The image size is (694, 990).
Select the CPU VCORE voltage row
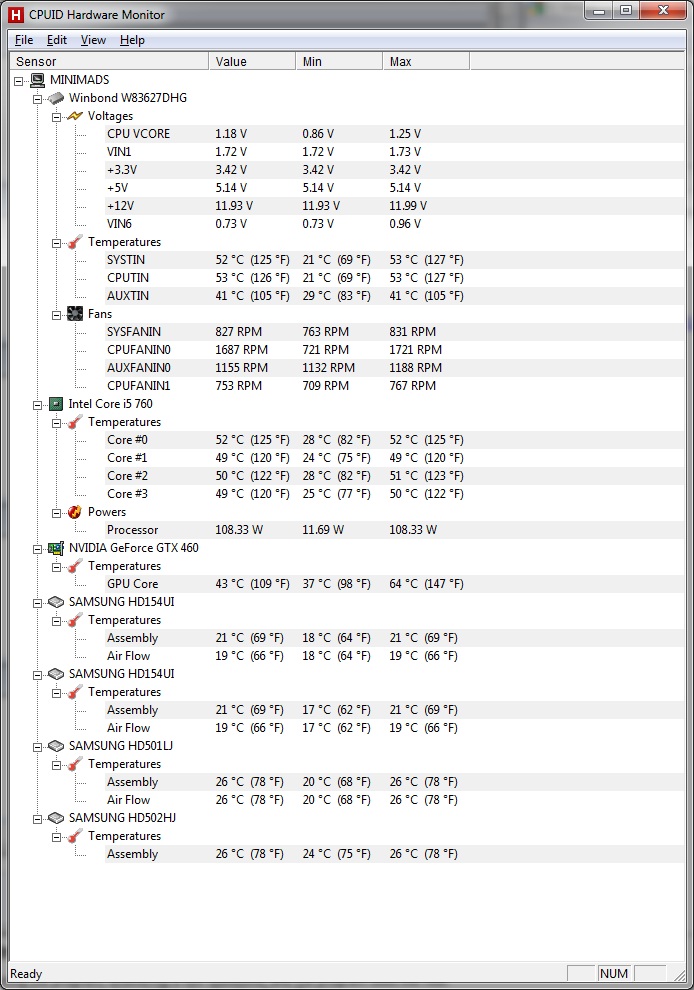click(x=394, y=134)
